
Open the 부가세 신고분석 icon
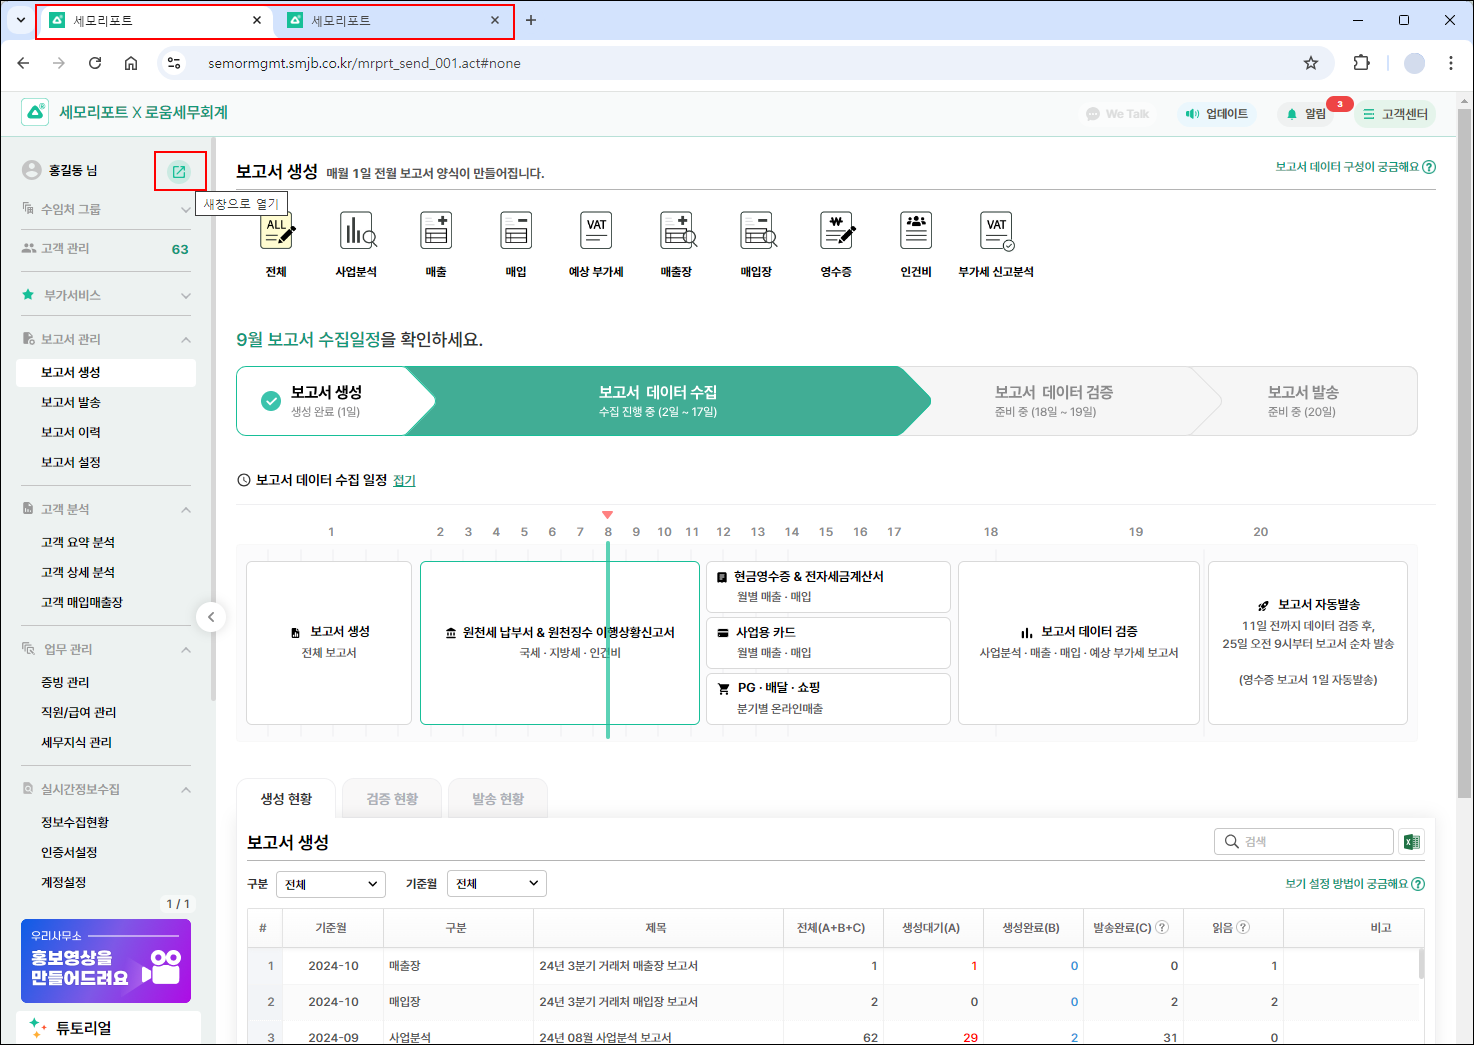click(x=996, y=232)
